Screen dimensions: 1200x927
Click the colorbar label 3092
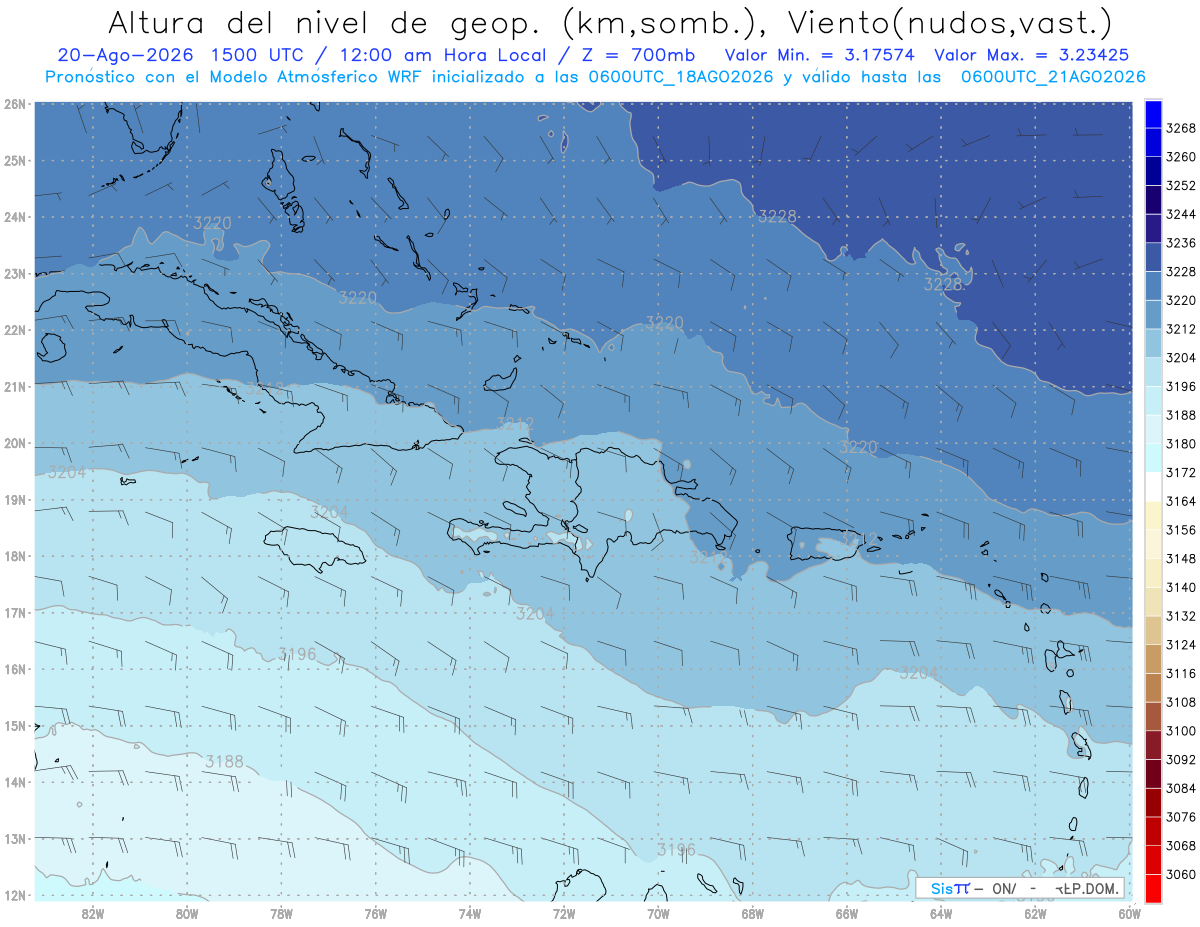1181,759
